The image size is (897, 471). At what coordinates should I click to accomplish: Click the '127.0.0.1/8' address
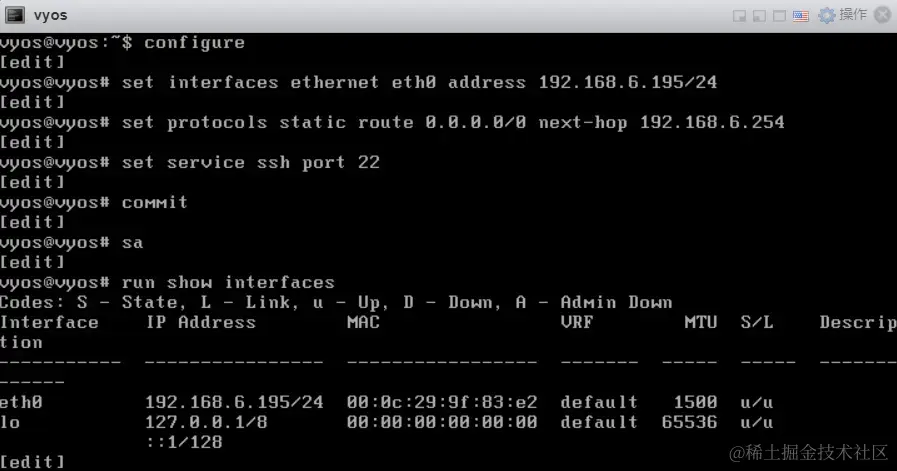pyautogui.click(x=206, y=422)
